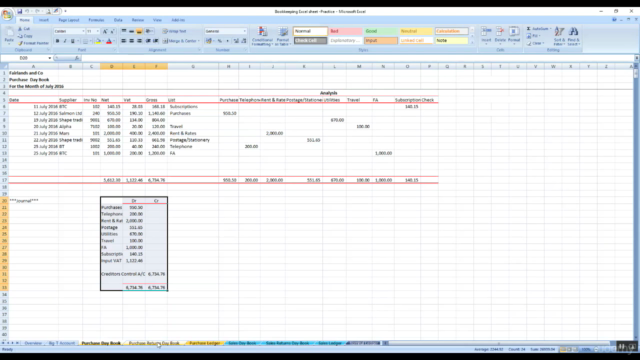This screenshot has width=640, height=360.
Task: Apply the Calculation cell style
Action: pyautogui.click(x=451, y=31)
